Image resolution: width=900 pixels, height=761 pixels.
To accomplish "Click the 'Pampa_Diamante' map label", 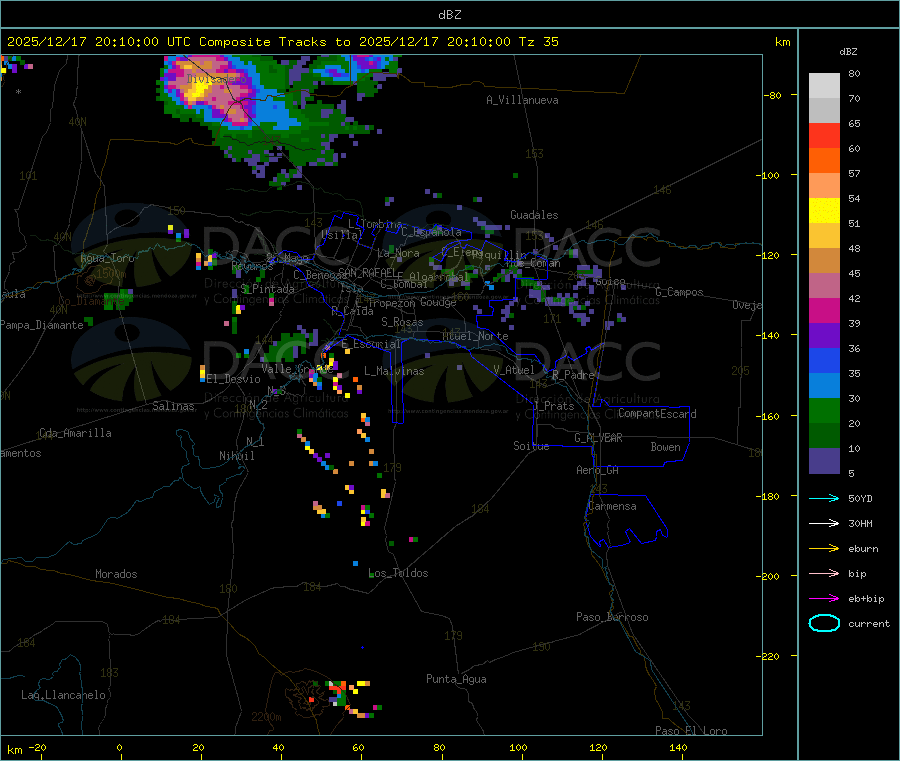I will tap(42, 325).
